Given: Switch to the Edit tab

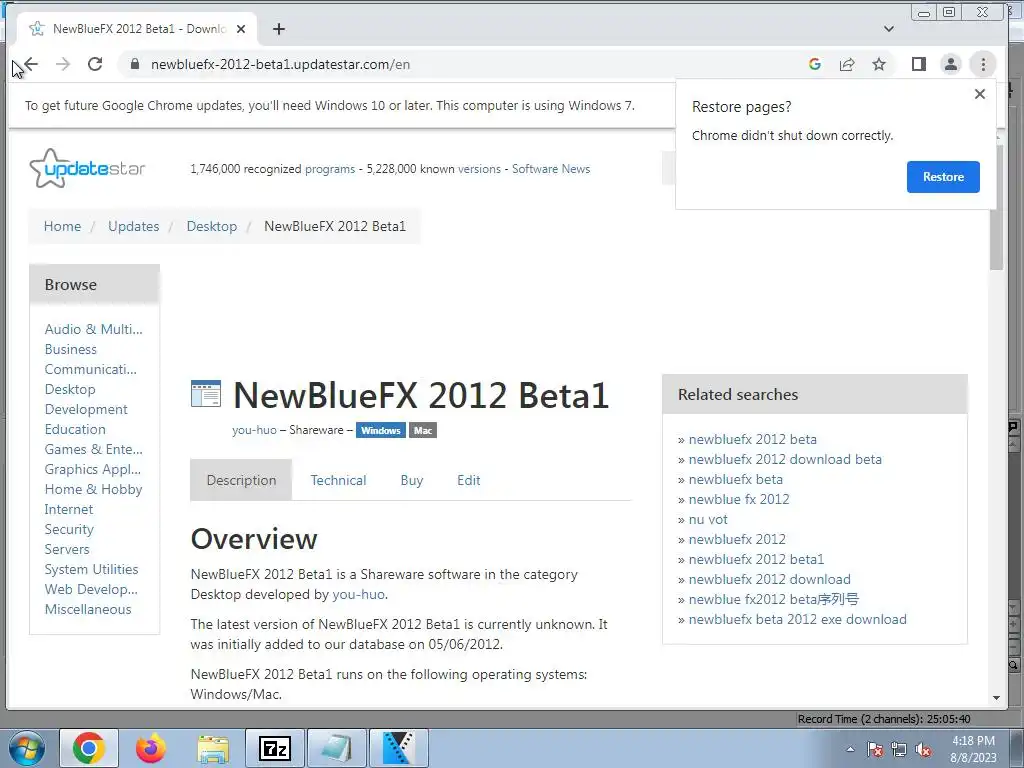Looking at the screenshot, I should point(468,480).
